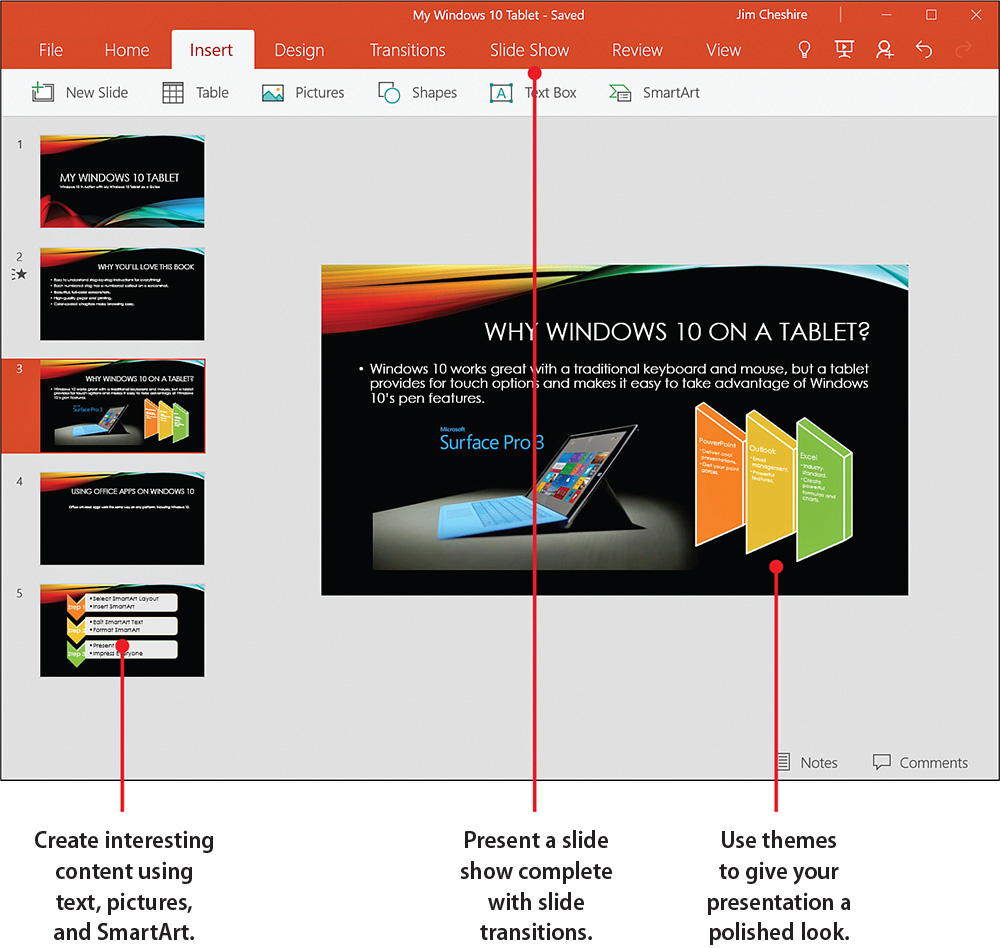Select slide 5 SmartArt steps thumbnail
The image size is (1000, 948).
[122, 630]
